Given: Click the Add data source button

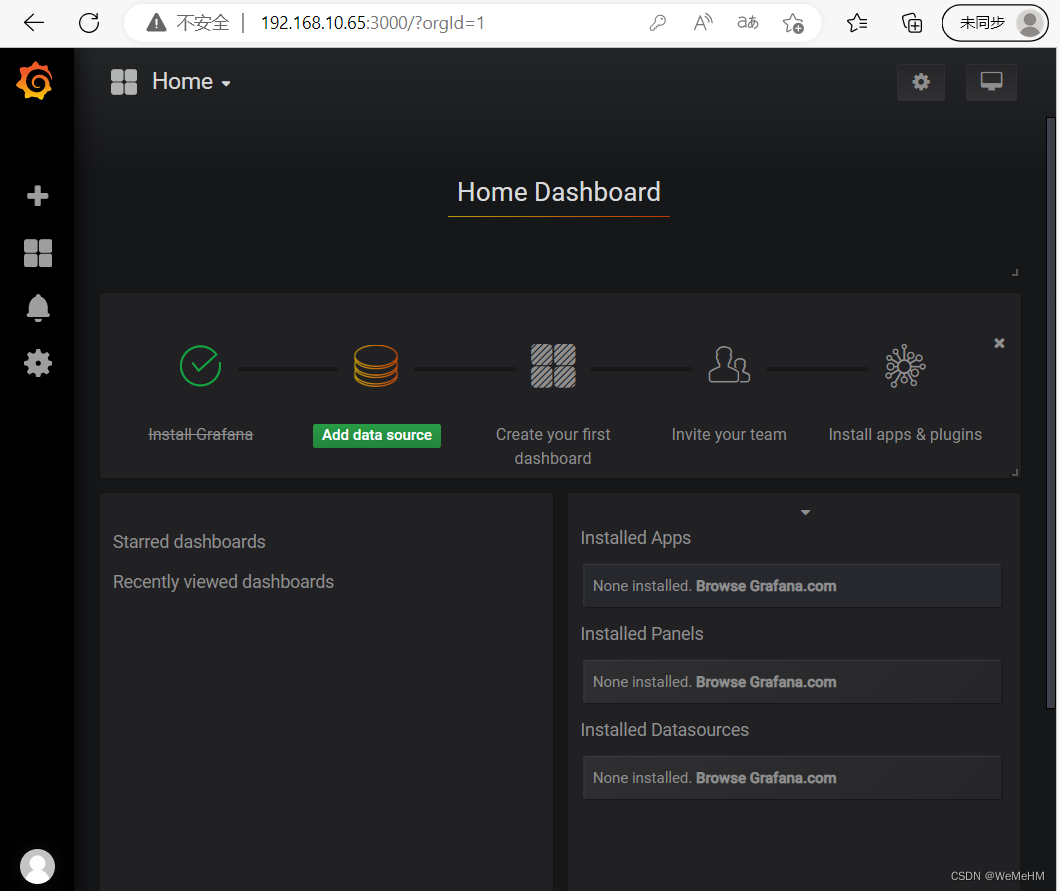Looking at the screenshot, I should tap(377, 435).
